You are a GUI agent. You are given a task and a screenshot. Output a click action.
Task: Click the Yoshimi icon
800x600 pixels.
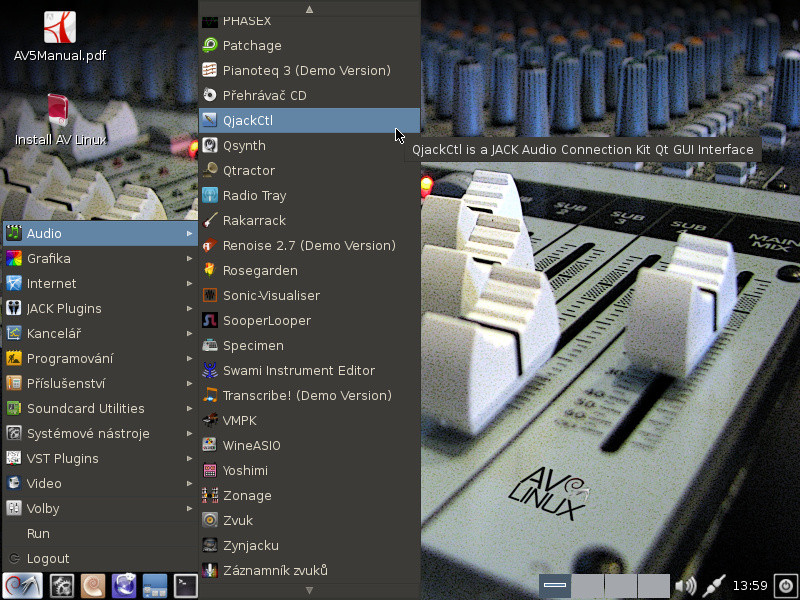click(210, 470)
